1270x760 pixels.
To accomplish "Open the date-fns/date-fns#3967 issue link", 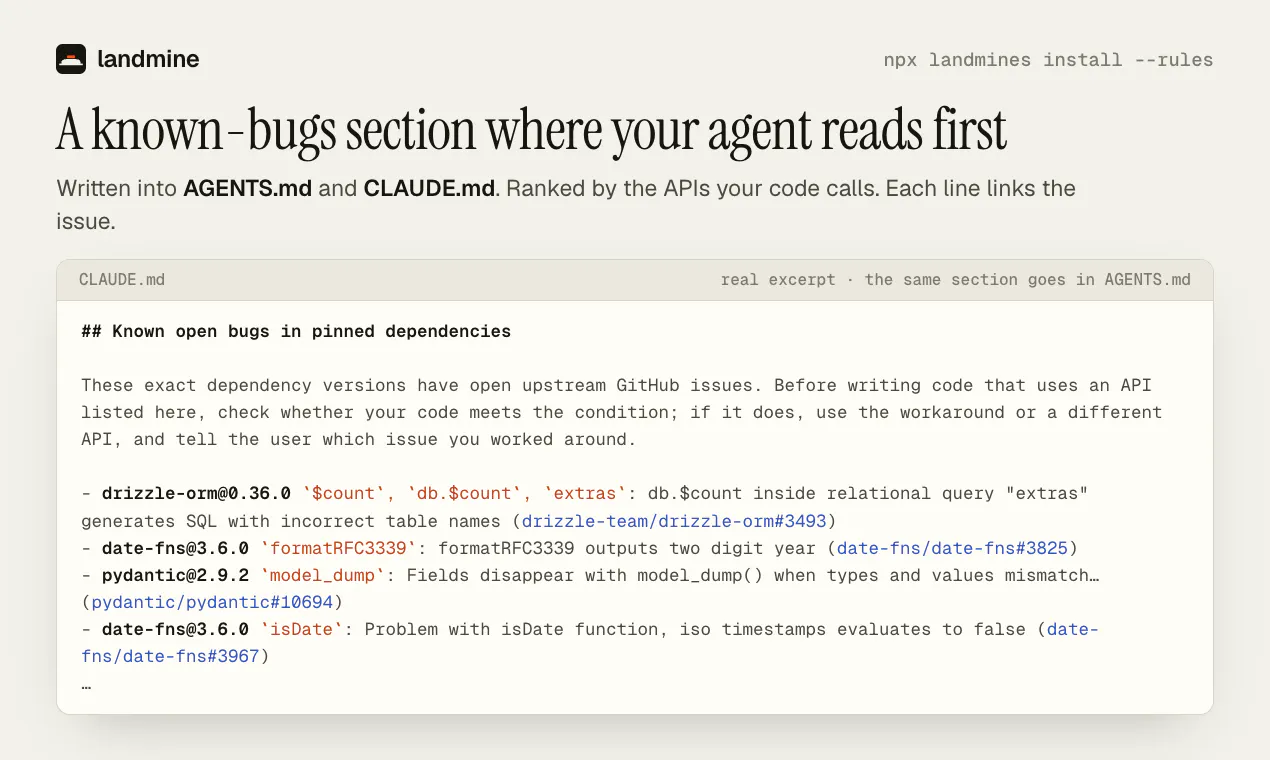I will (x=590, y=643).
